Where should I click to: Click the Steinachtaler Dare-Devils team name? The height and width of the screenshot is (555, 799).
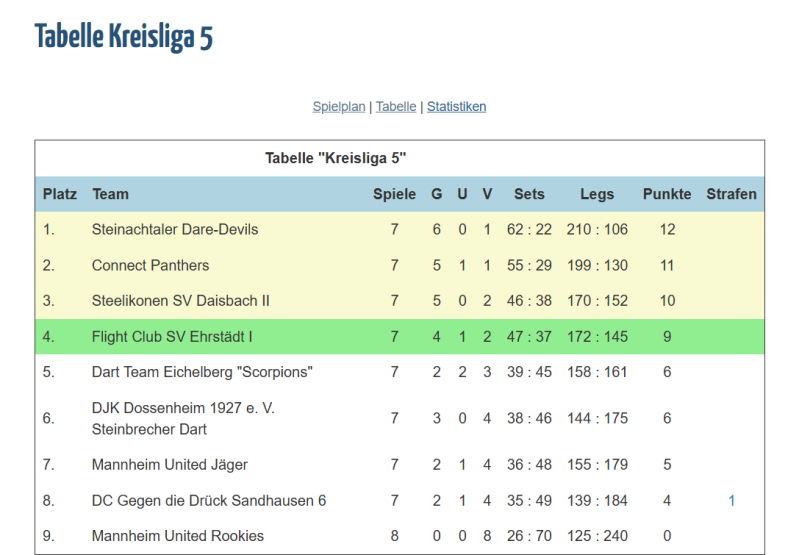[175, 229]
